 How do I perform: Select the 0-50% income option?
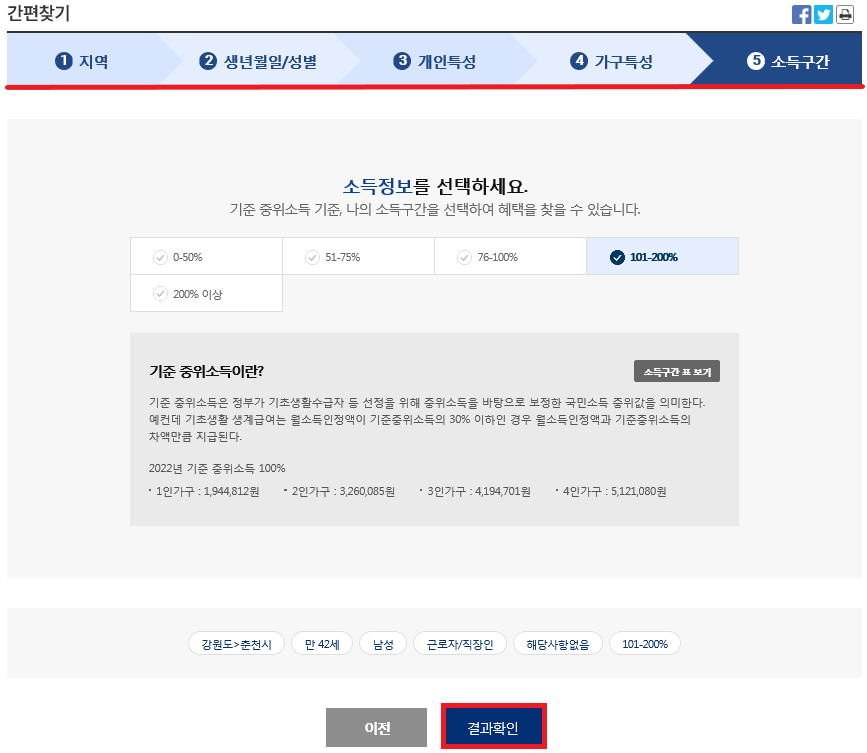pyautogui.click(x=206, y=257)
